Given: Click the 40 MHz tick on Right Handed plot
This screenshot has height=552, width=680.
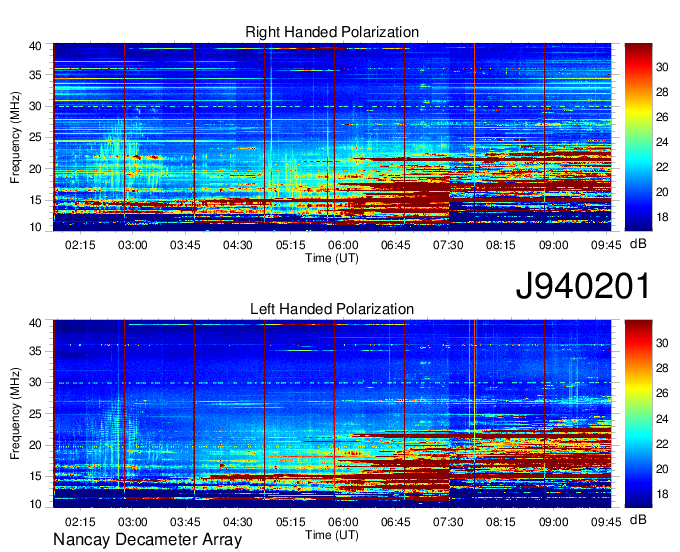Looking at the screenshot, I should [35, 46].
